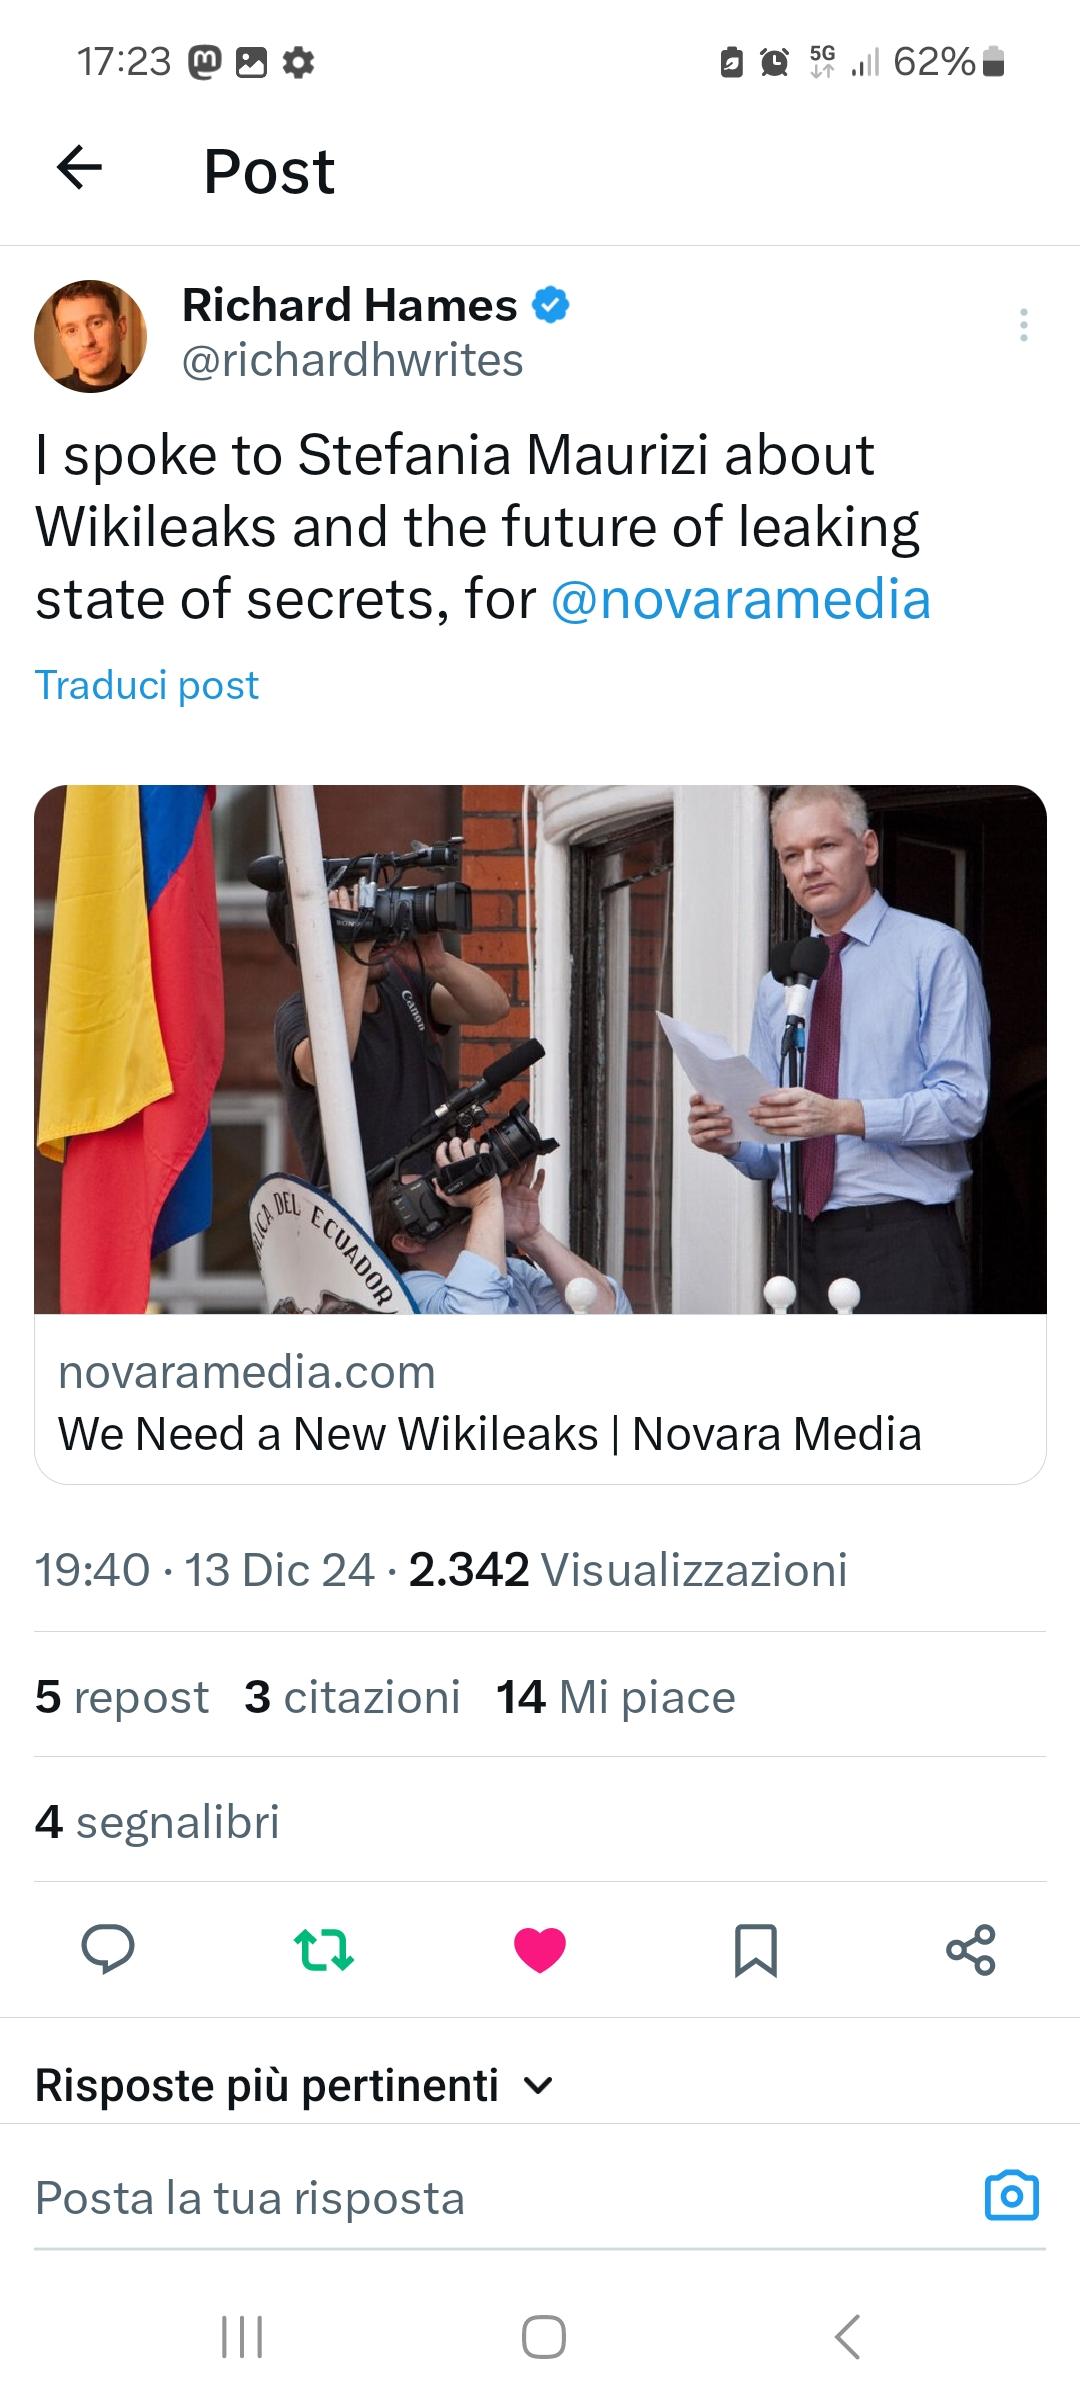This screenshot has height=2400, width=1080.
Task: Toggle the green repost icon
Action: [324, 1949]
